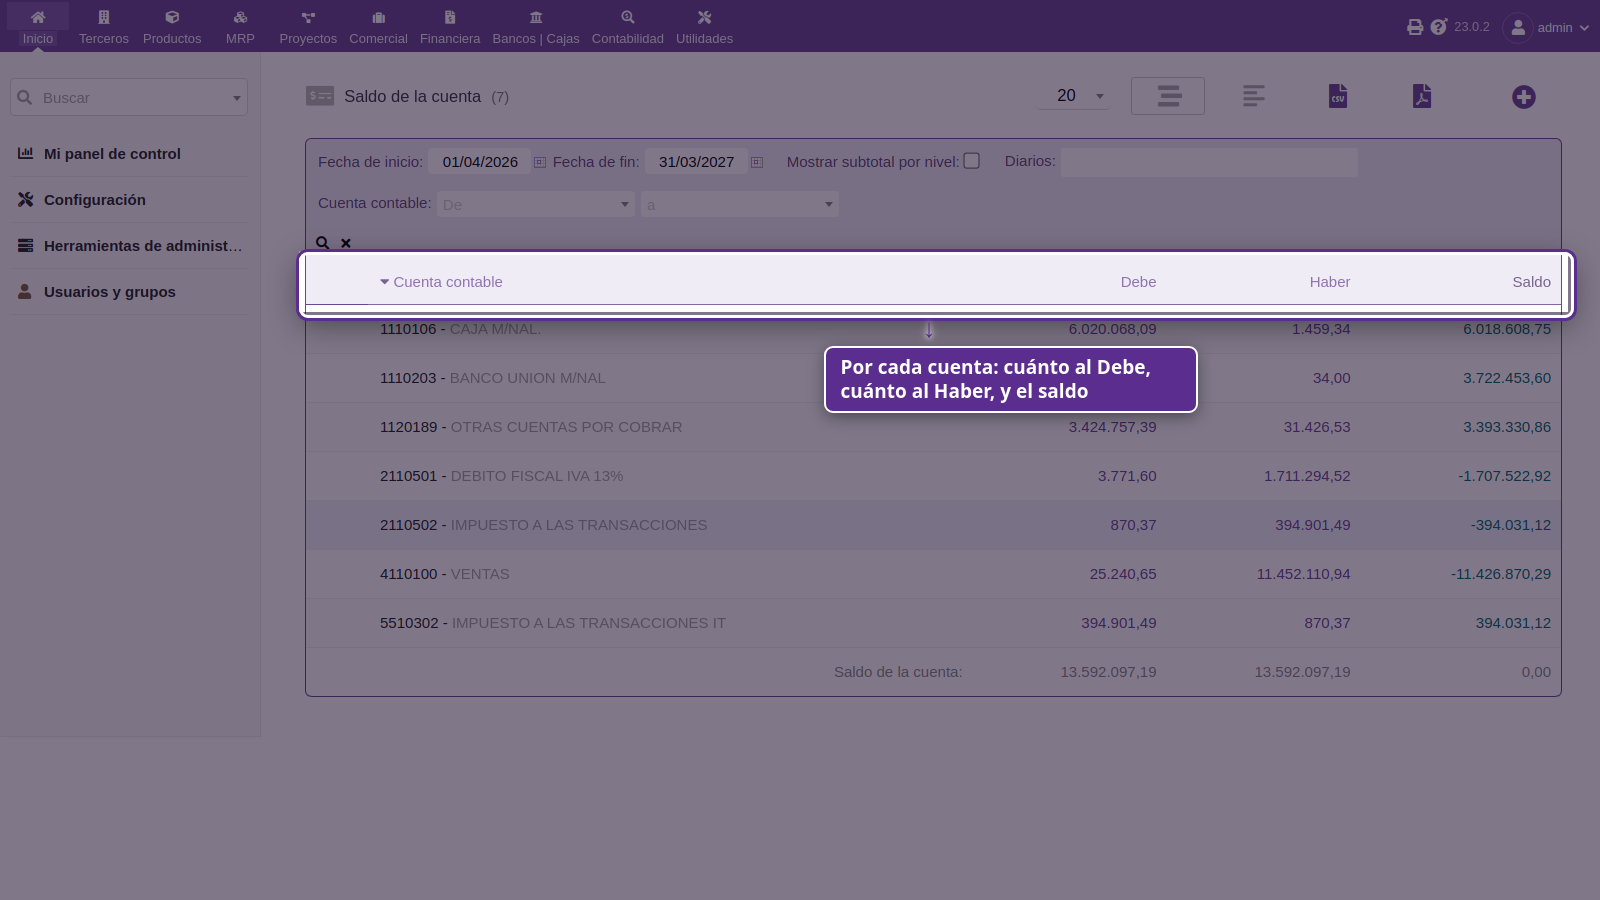This screenshot has height=900, width=1600.
Task: Export the balance as PDF
Action: tap(1422, 96)
